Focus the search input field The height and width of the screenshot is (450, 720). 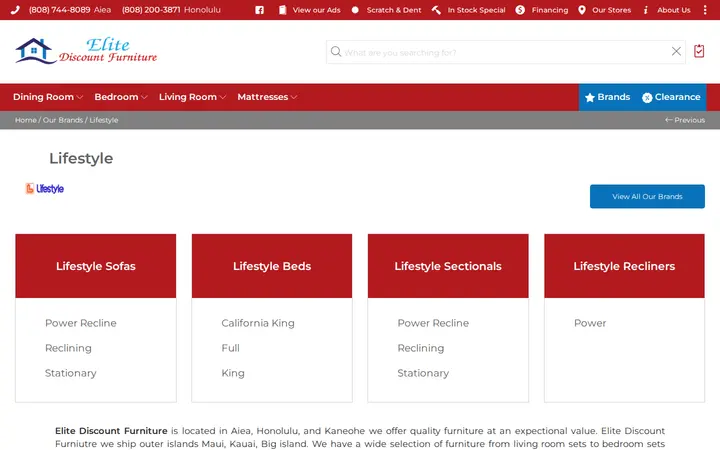[505, 52]
